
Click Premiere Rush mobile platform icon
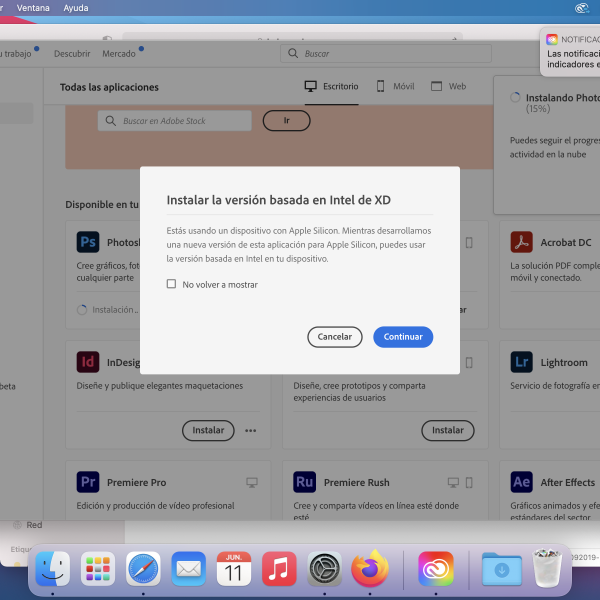[x=469, y=483]
